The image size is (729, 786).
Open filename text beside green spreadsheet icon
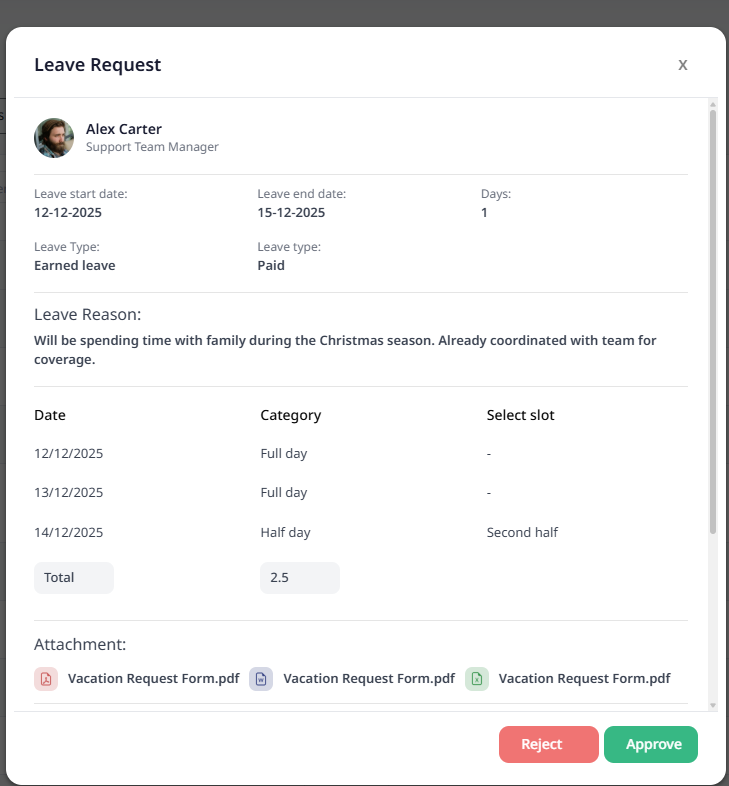pos(584,678)
